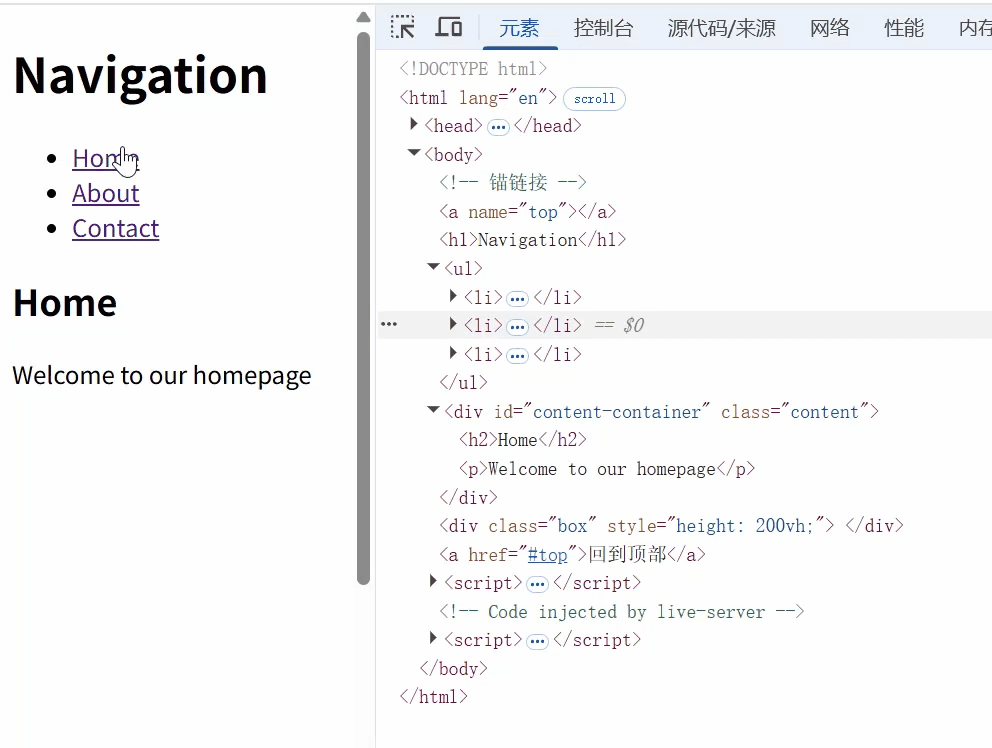Click the Contact navigation link
The height and width of the screenshot is (748, 992).
click(116, 228)
